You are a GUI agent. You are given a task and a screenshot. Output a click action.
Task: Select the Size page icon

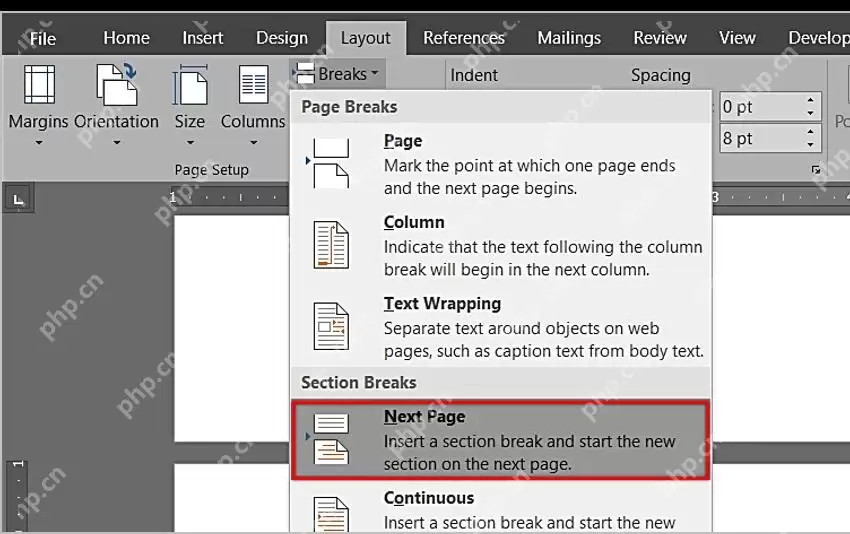pyautogui.click(x=190, y=84)
